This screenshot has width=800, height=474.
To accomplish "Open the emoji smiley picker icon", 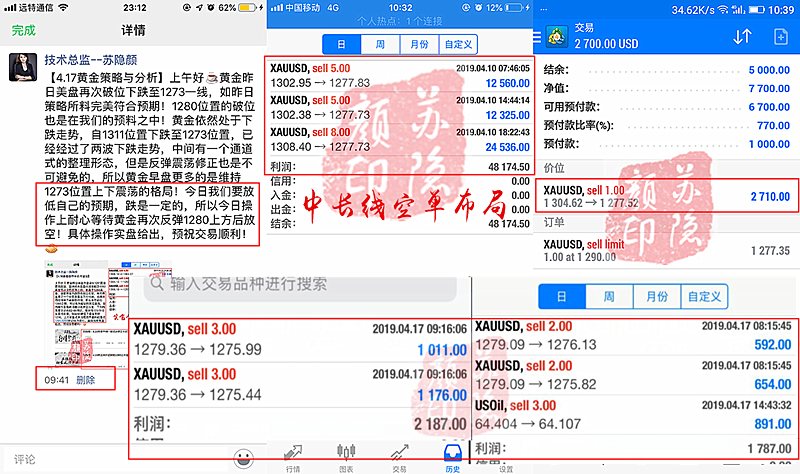I will tap(242, 459).
